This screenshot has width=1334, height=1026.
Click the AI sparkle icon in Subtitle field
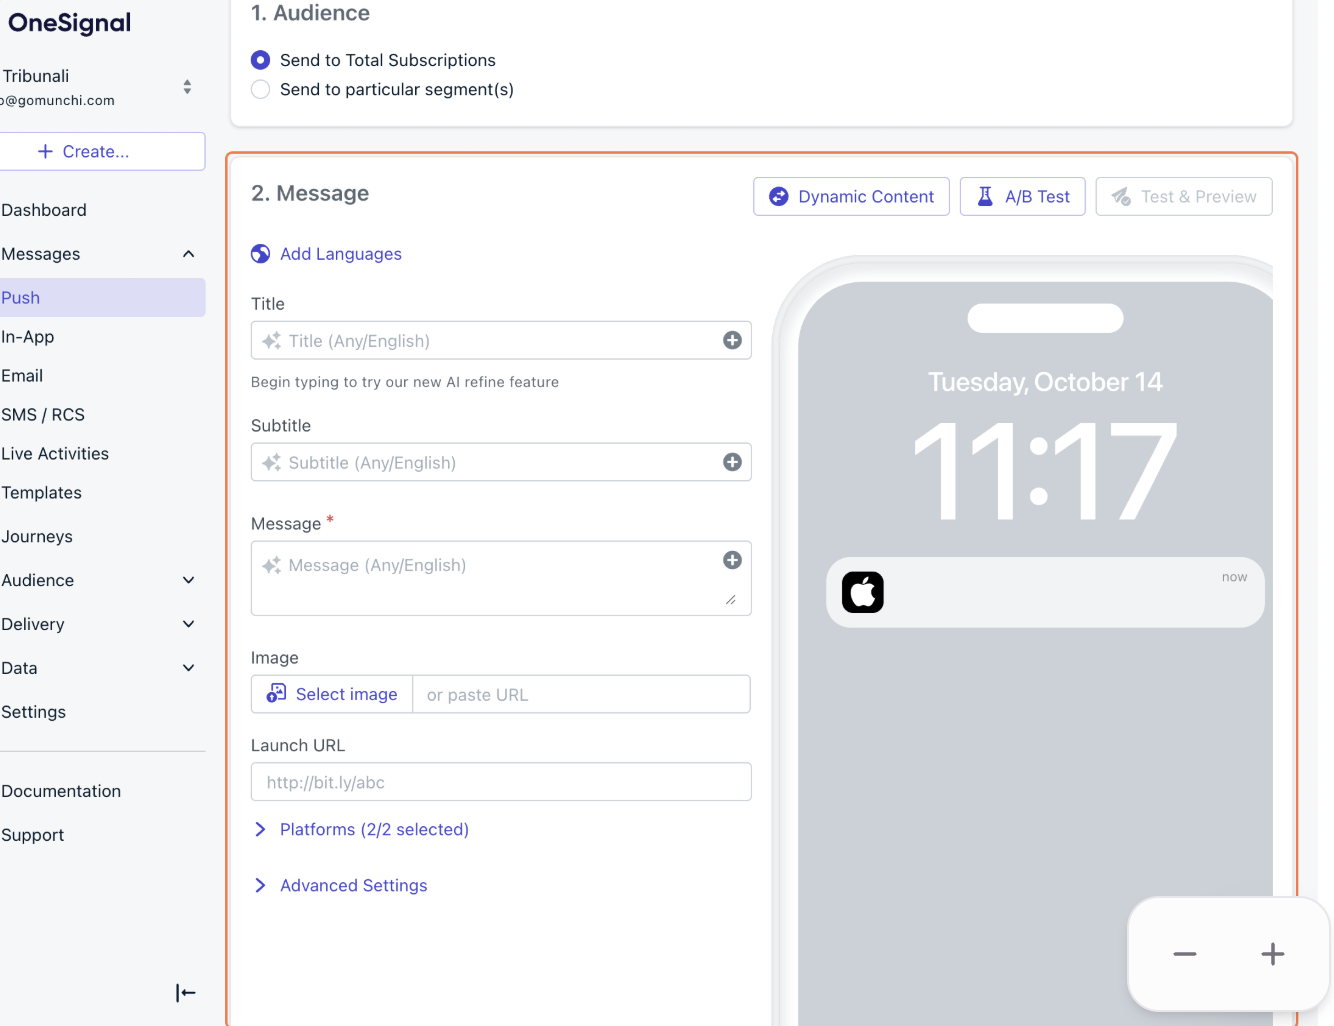point(271,463)
